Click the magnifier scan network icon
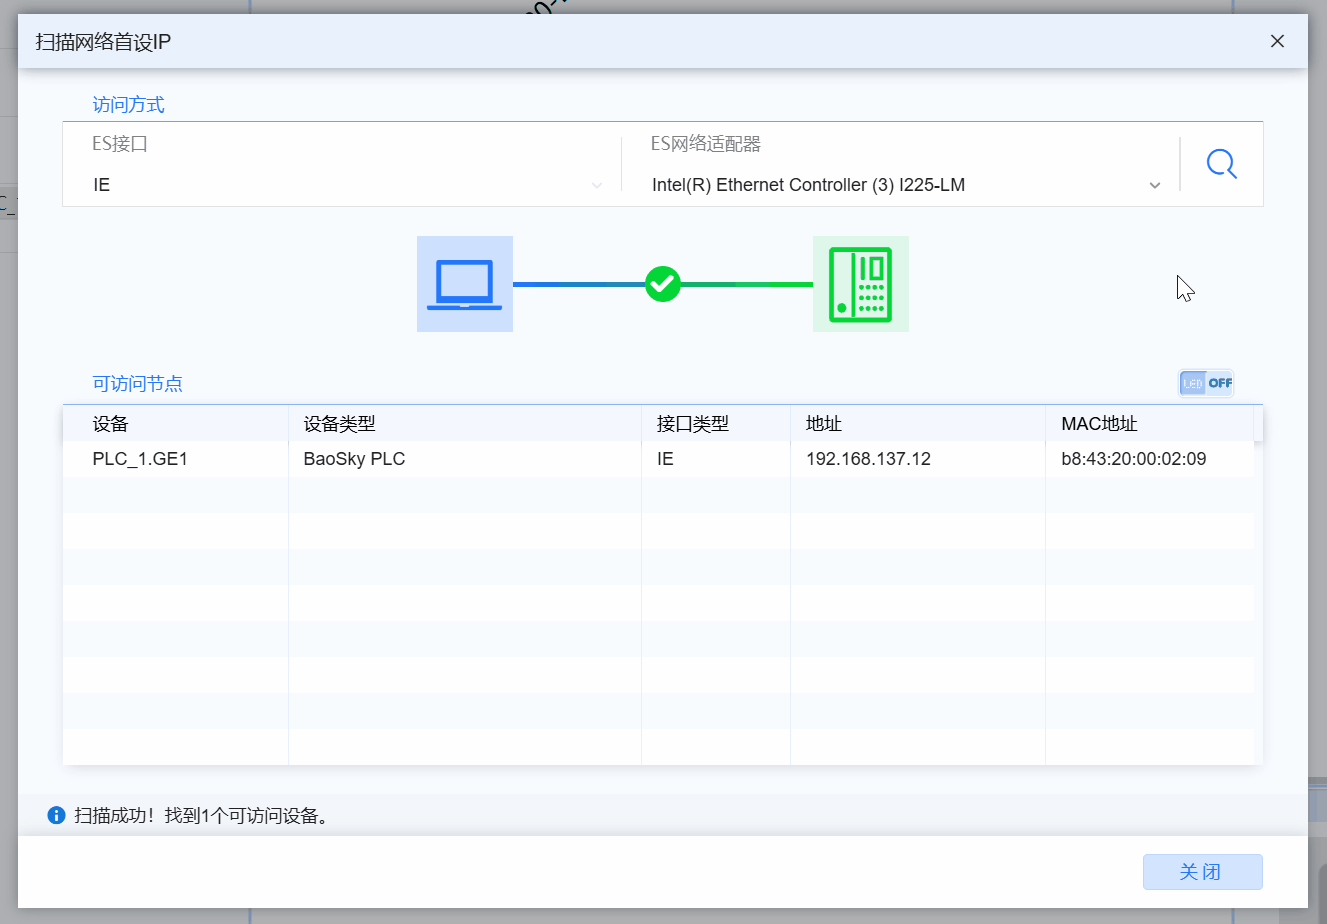This screenshot has height=924, width=1327. (x=1221, y=164)
